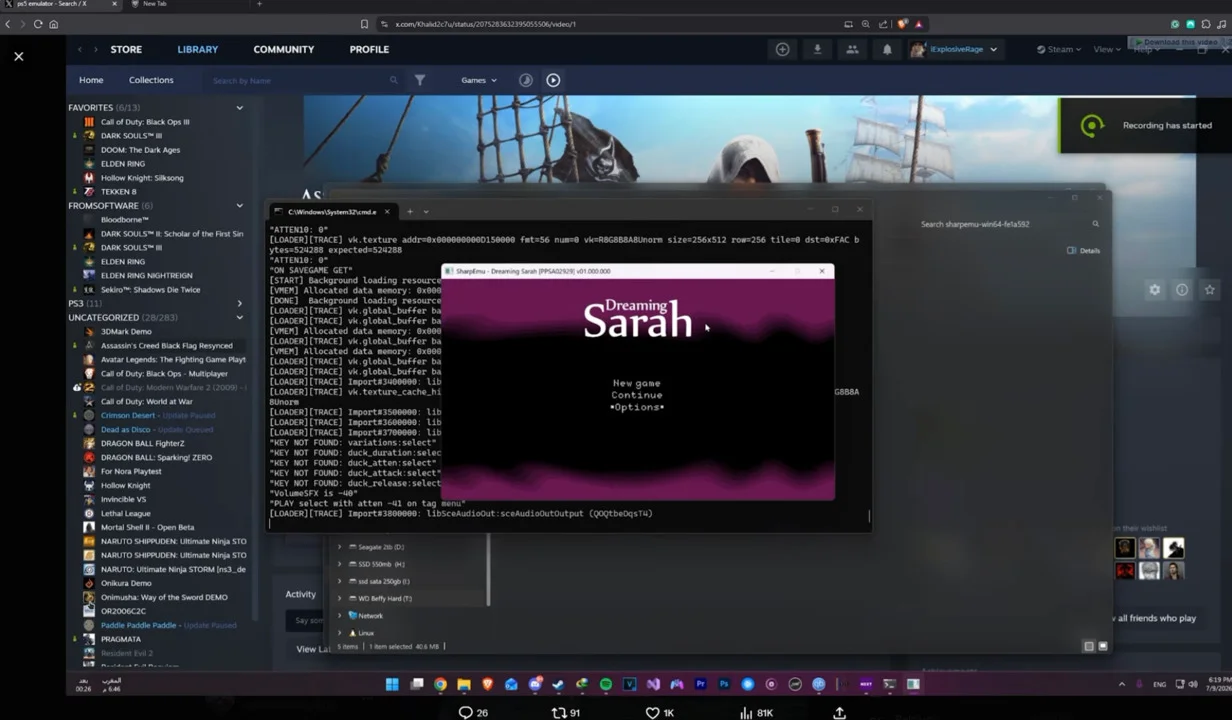The height and width of the screenshot is (720, 1232).
Task: Click the Collections link
Action: pos(151,80)
